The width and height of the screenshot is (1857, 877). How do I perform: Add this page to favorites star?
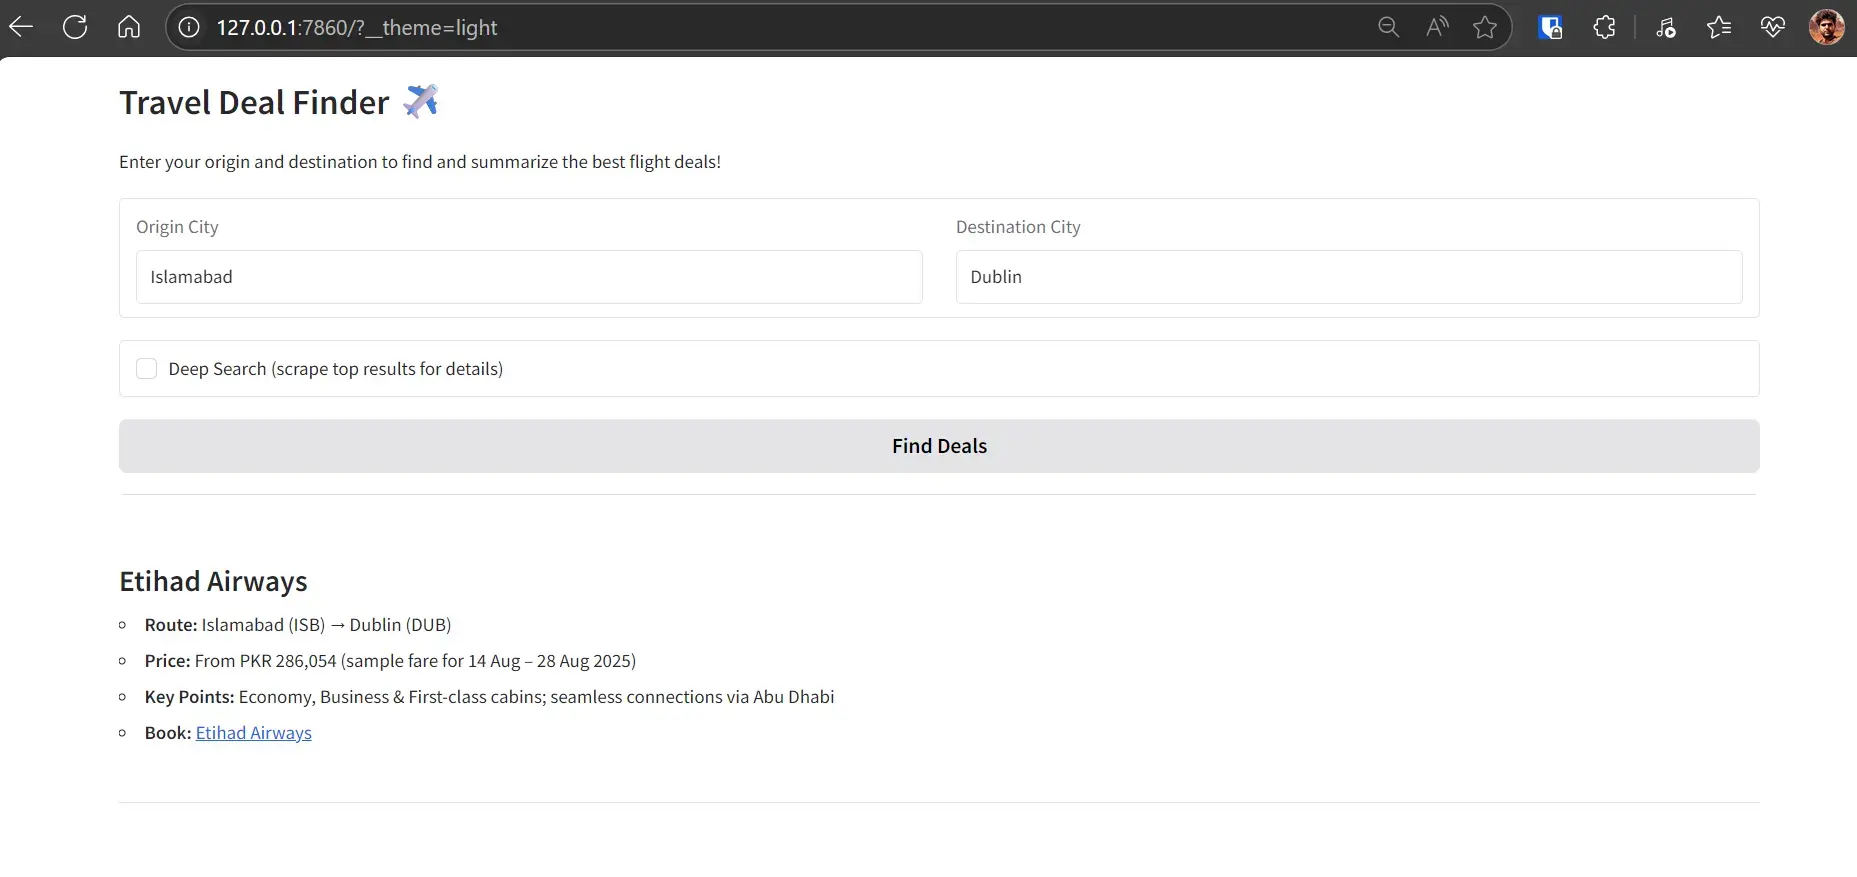coord(1485,27)
